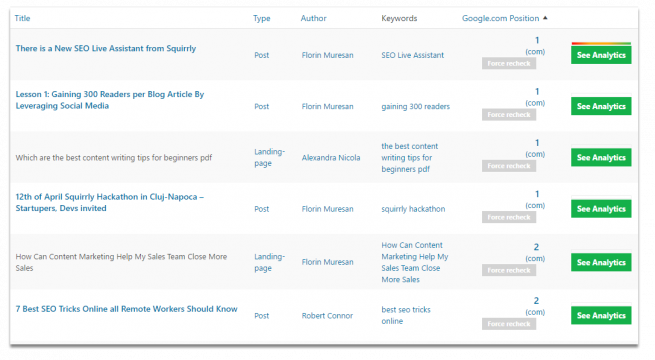Click the colored progress bar above first See Analytics

pos(601,43)
